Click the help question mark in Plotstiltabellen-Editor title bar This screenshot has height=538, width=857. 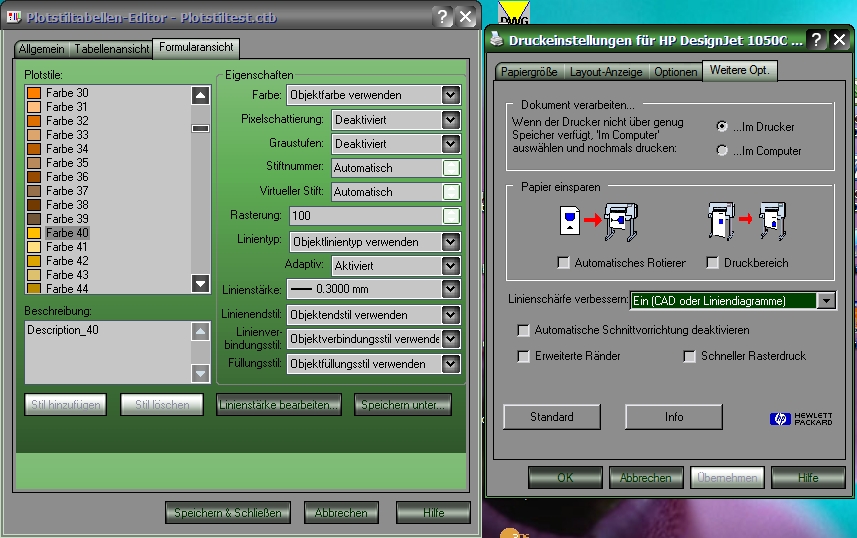[x=442, y=17]
